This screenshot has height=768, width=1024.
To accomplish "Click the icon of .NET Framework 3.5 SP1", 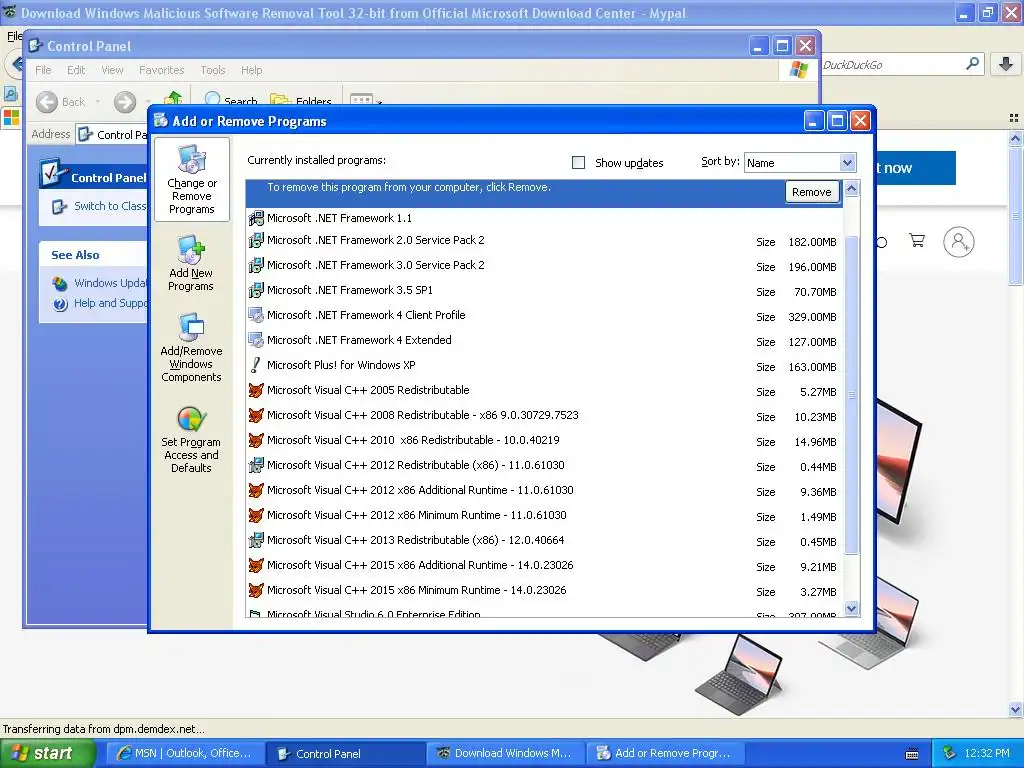I will click(256, 290).
